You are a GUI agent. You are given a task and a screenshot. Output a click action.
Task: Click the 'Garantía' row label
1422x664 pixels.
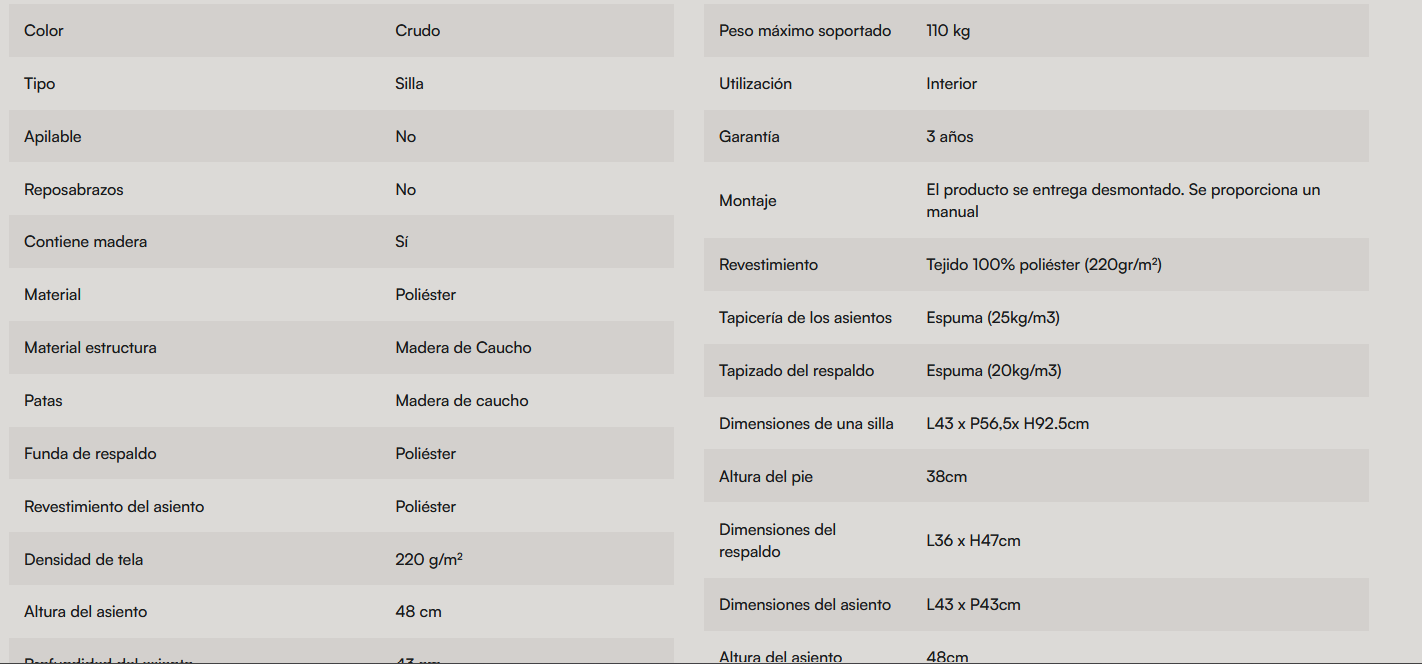pos(749,137)
